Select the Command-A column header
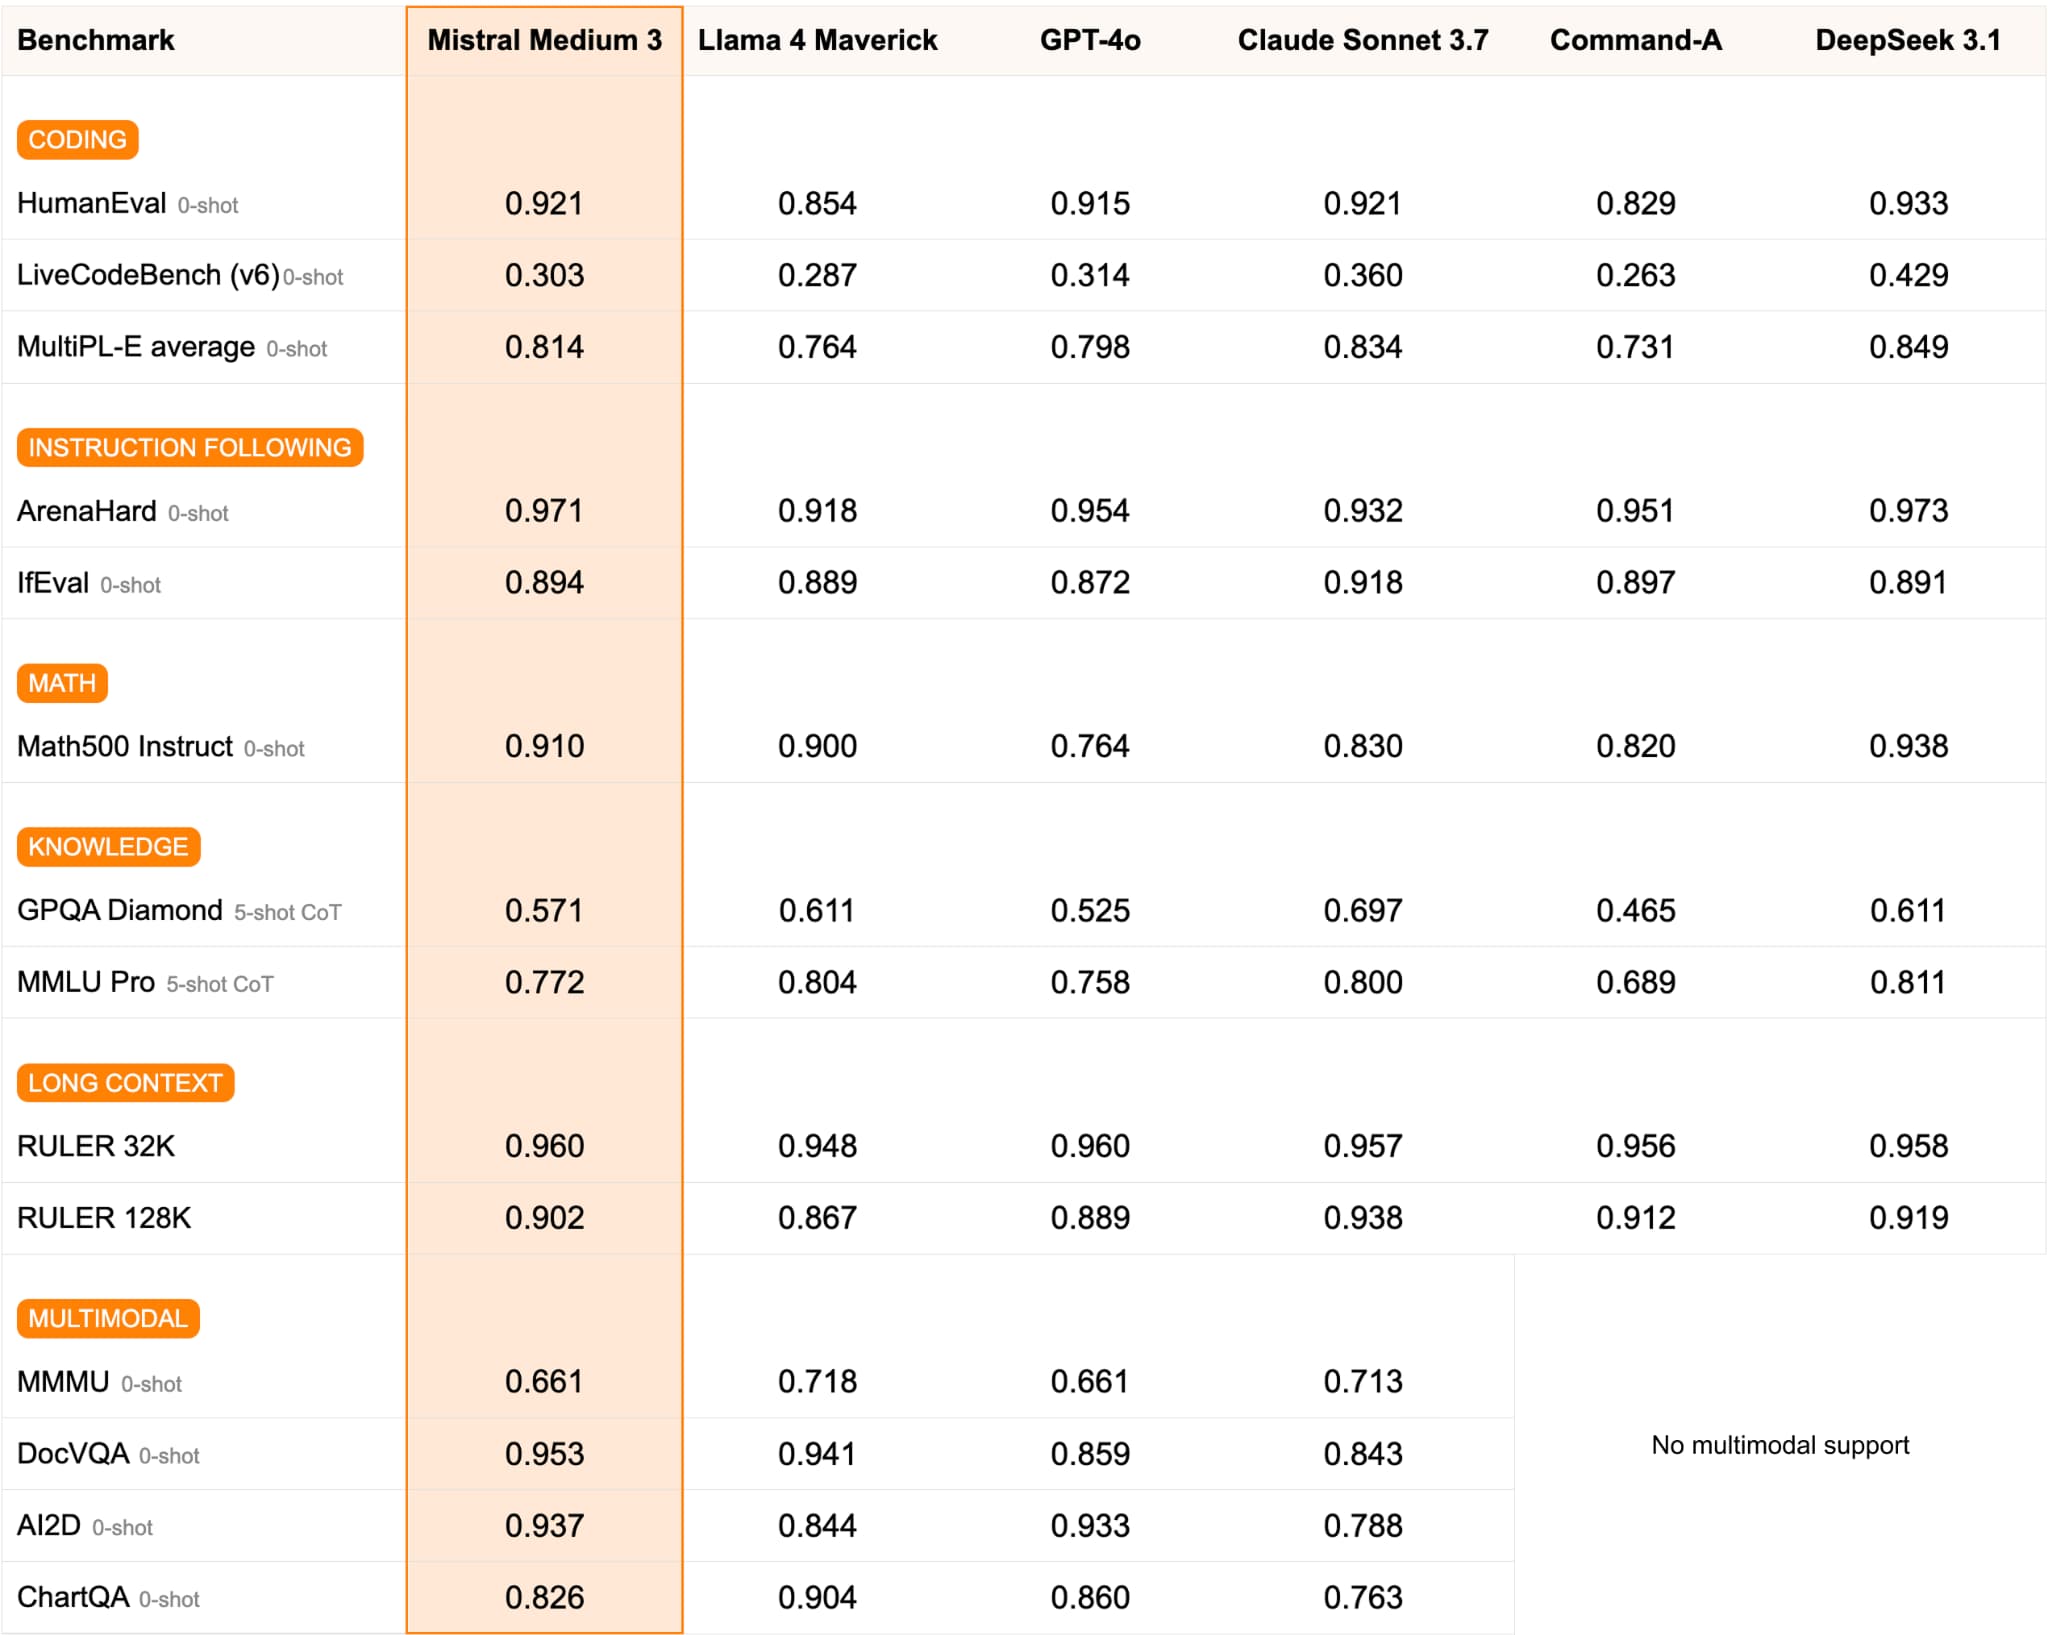 [x=1635, y=40]
